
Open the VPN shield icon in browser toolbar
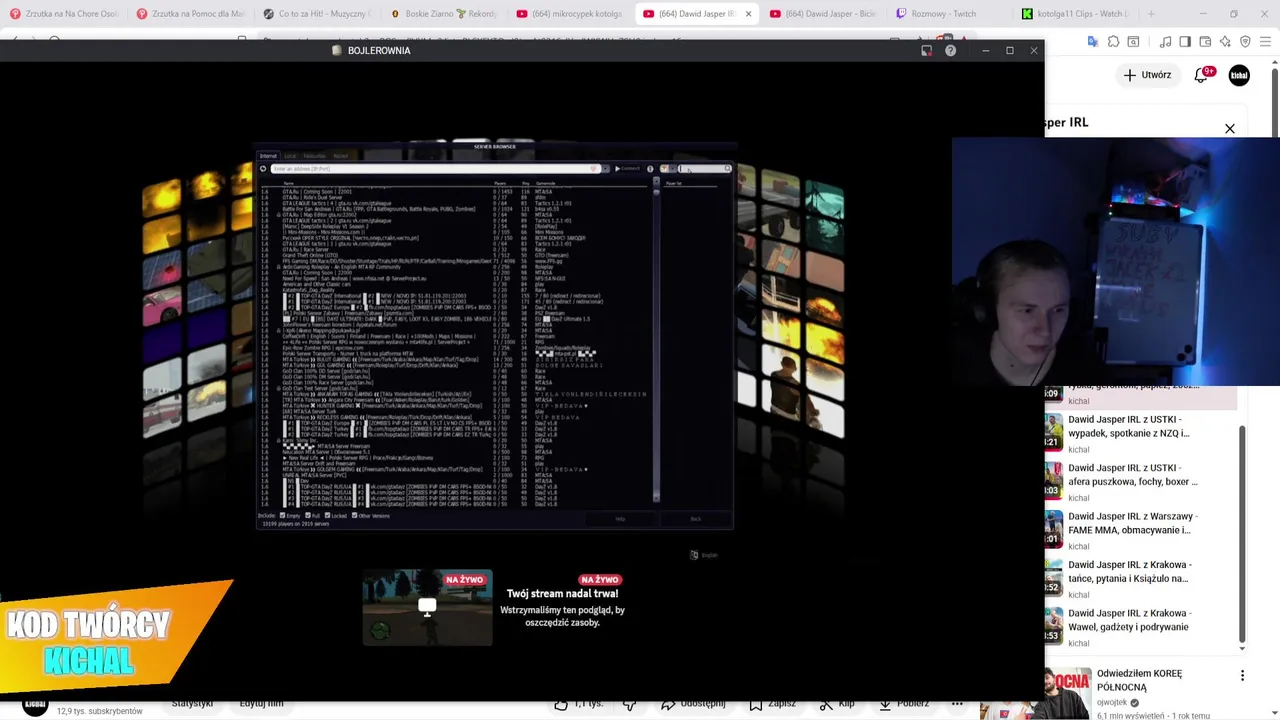tap(1245, 42)
